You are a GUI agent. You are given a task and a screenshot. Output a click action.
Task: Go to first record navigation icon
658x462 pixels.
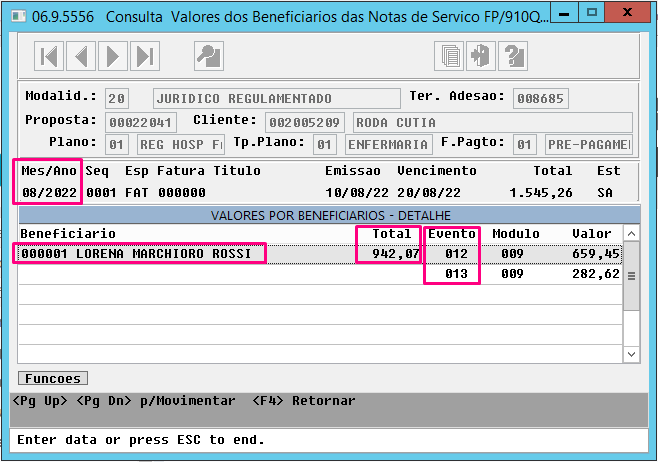[49, 56]
